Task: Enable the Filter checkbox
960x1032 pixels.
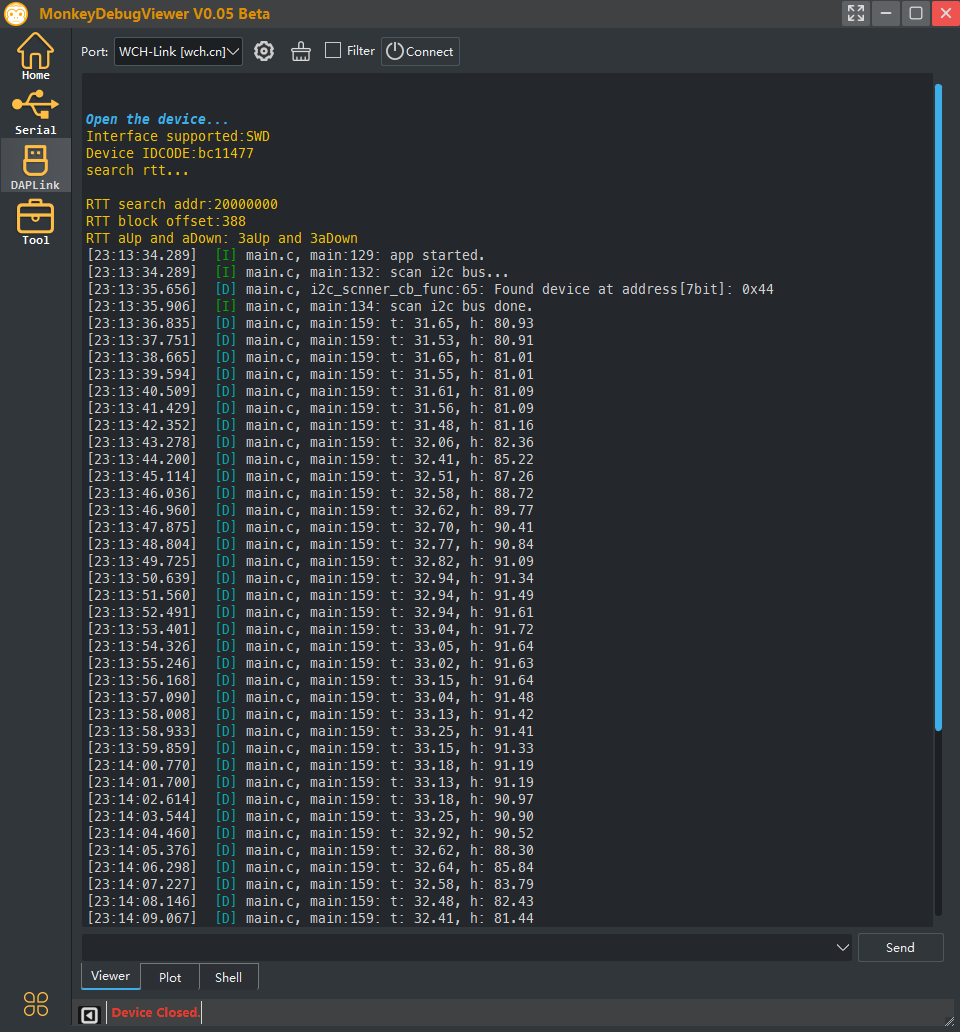Action: point(333,51)
